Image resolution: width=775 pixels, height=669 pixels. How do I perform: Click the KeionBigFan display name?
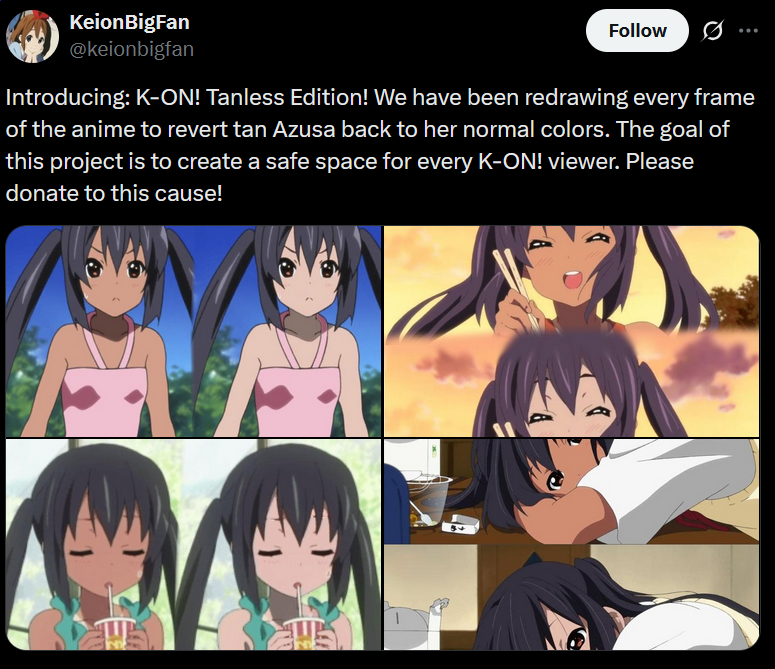(129, 22)
